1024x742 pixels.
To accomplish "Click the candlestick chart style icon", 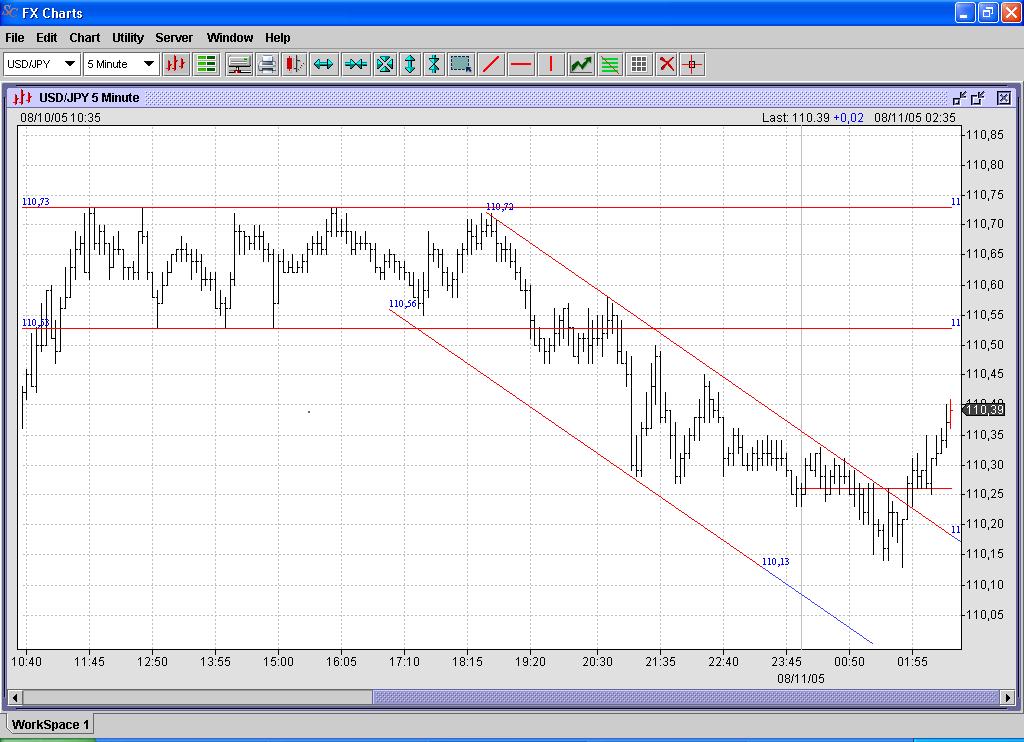I will 295,64.
